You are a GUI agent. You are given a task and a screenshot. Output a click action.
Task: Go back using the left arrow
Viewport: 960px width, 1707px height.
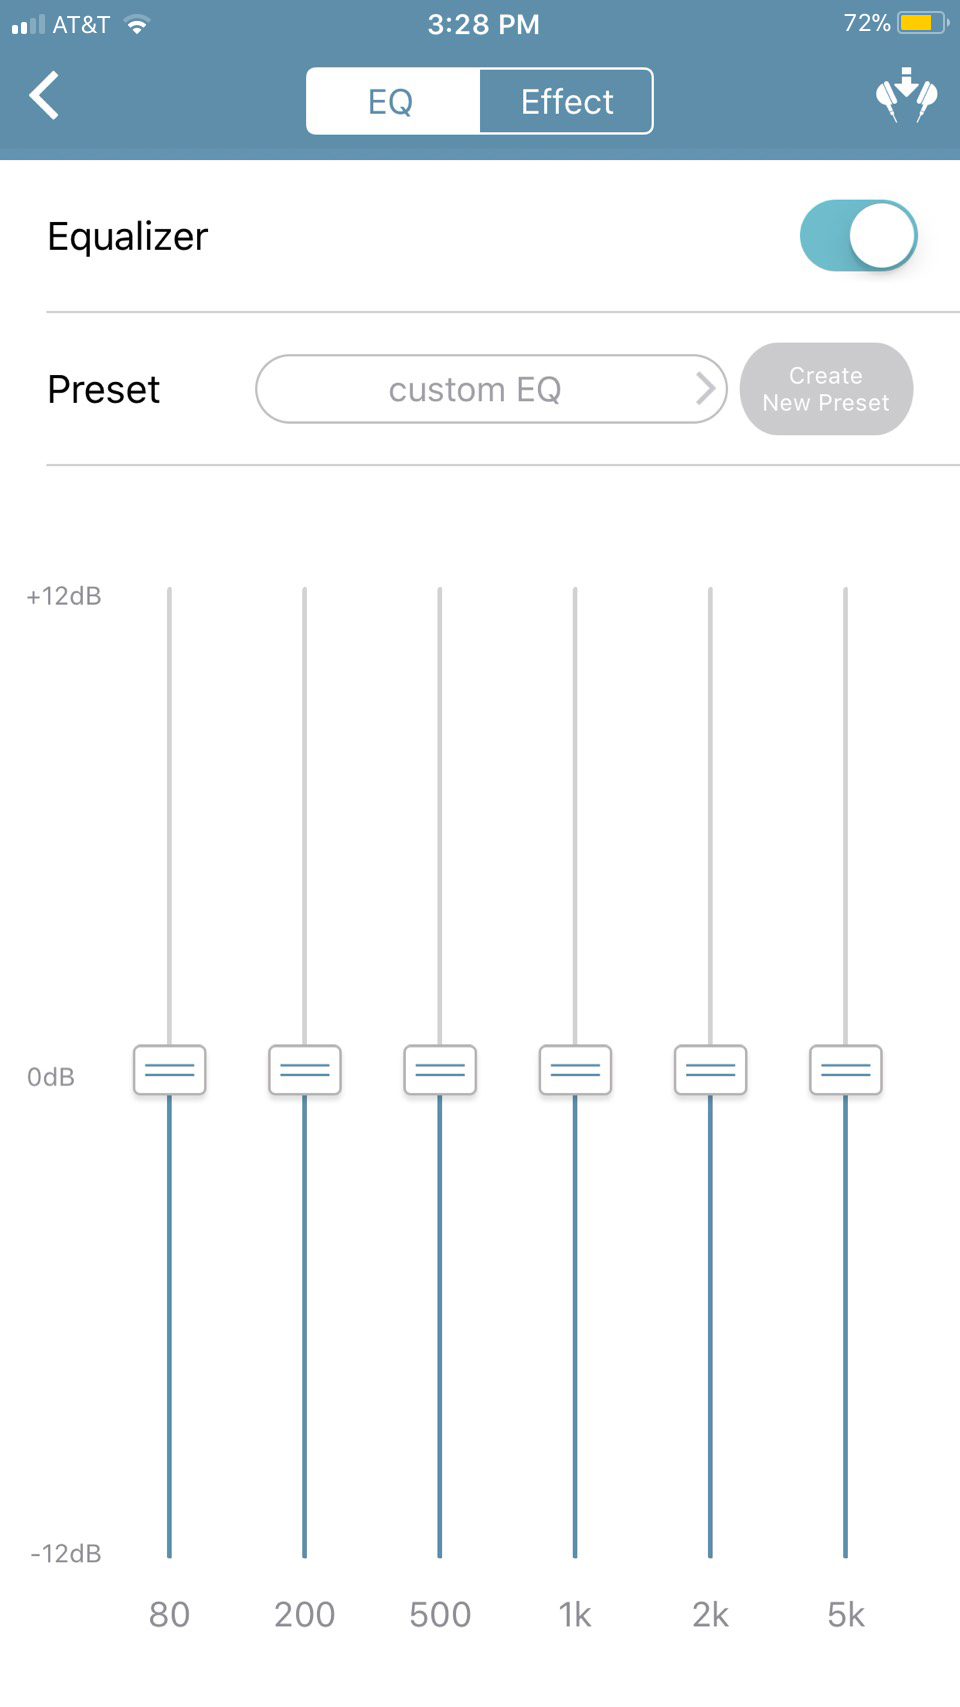pos(45,96)
